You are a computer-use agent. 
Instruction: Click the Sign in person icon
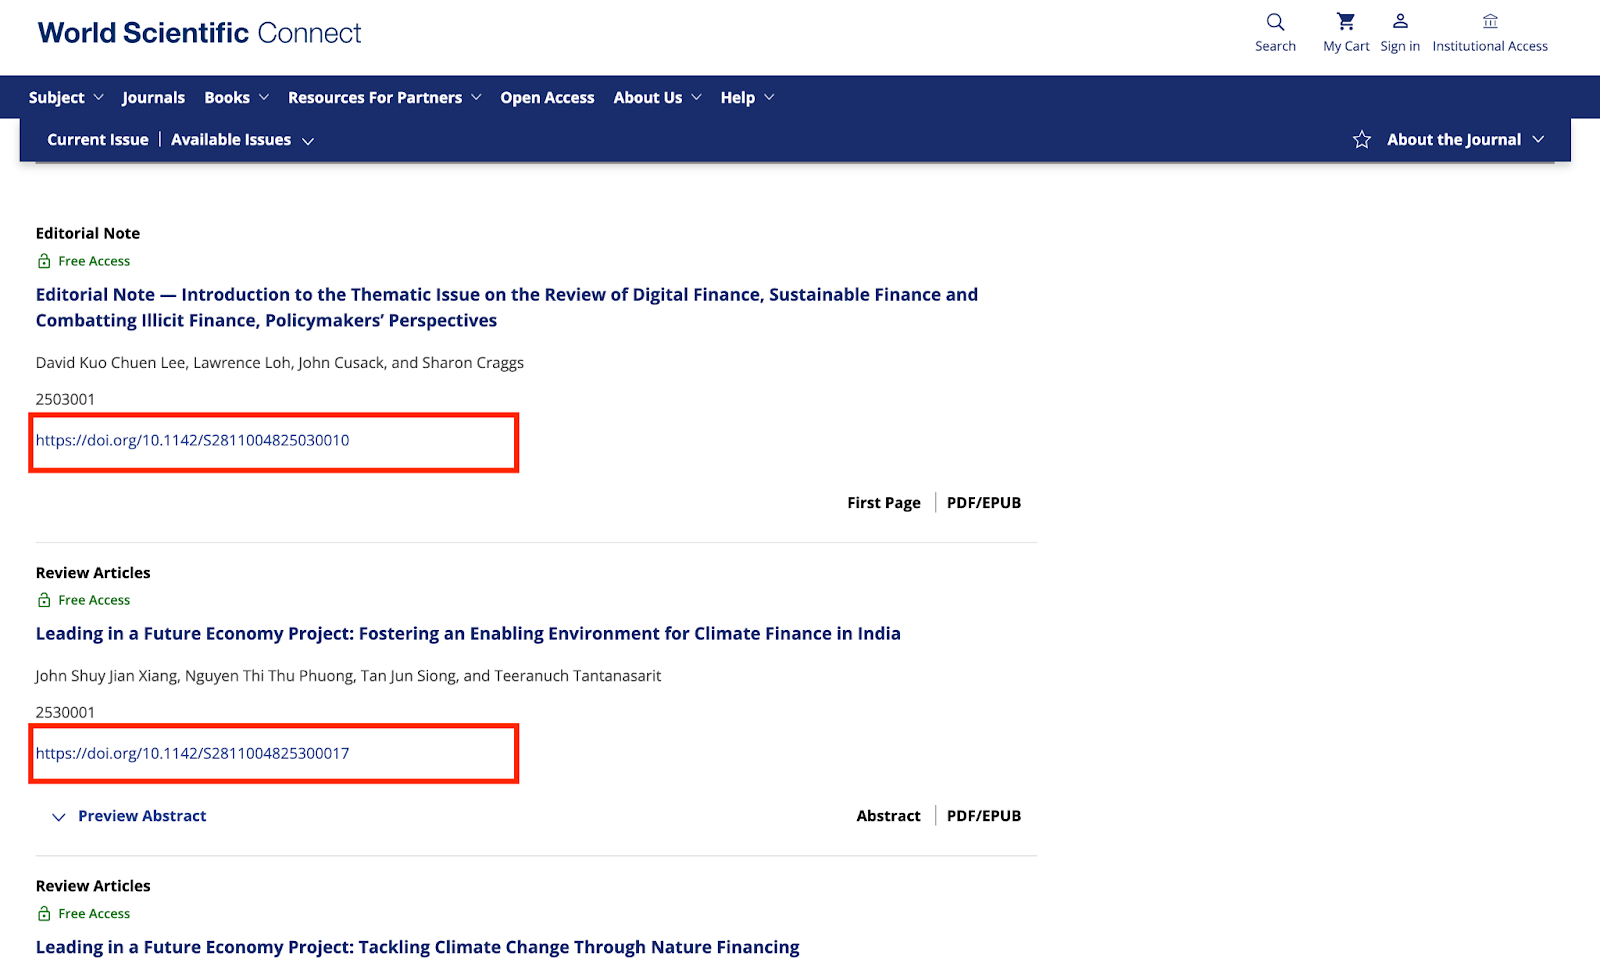(1400, 22)
